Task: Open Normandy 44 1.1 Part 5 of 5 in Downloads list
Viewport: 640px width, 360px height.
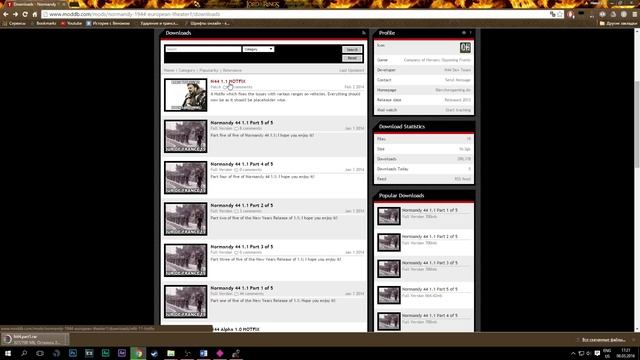Action: pyautogui.click(x=242, y=122)
